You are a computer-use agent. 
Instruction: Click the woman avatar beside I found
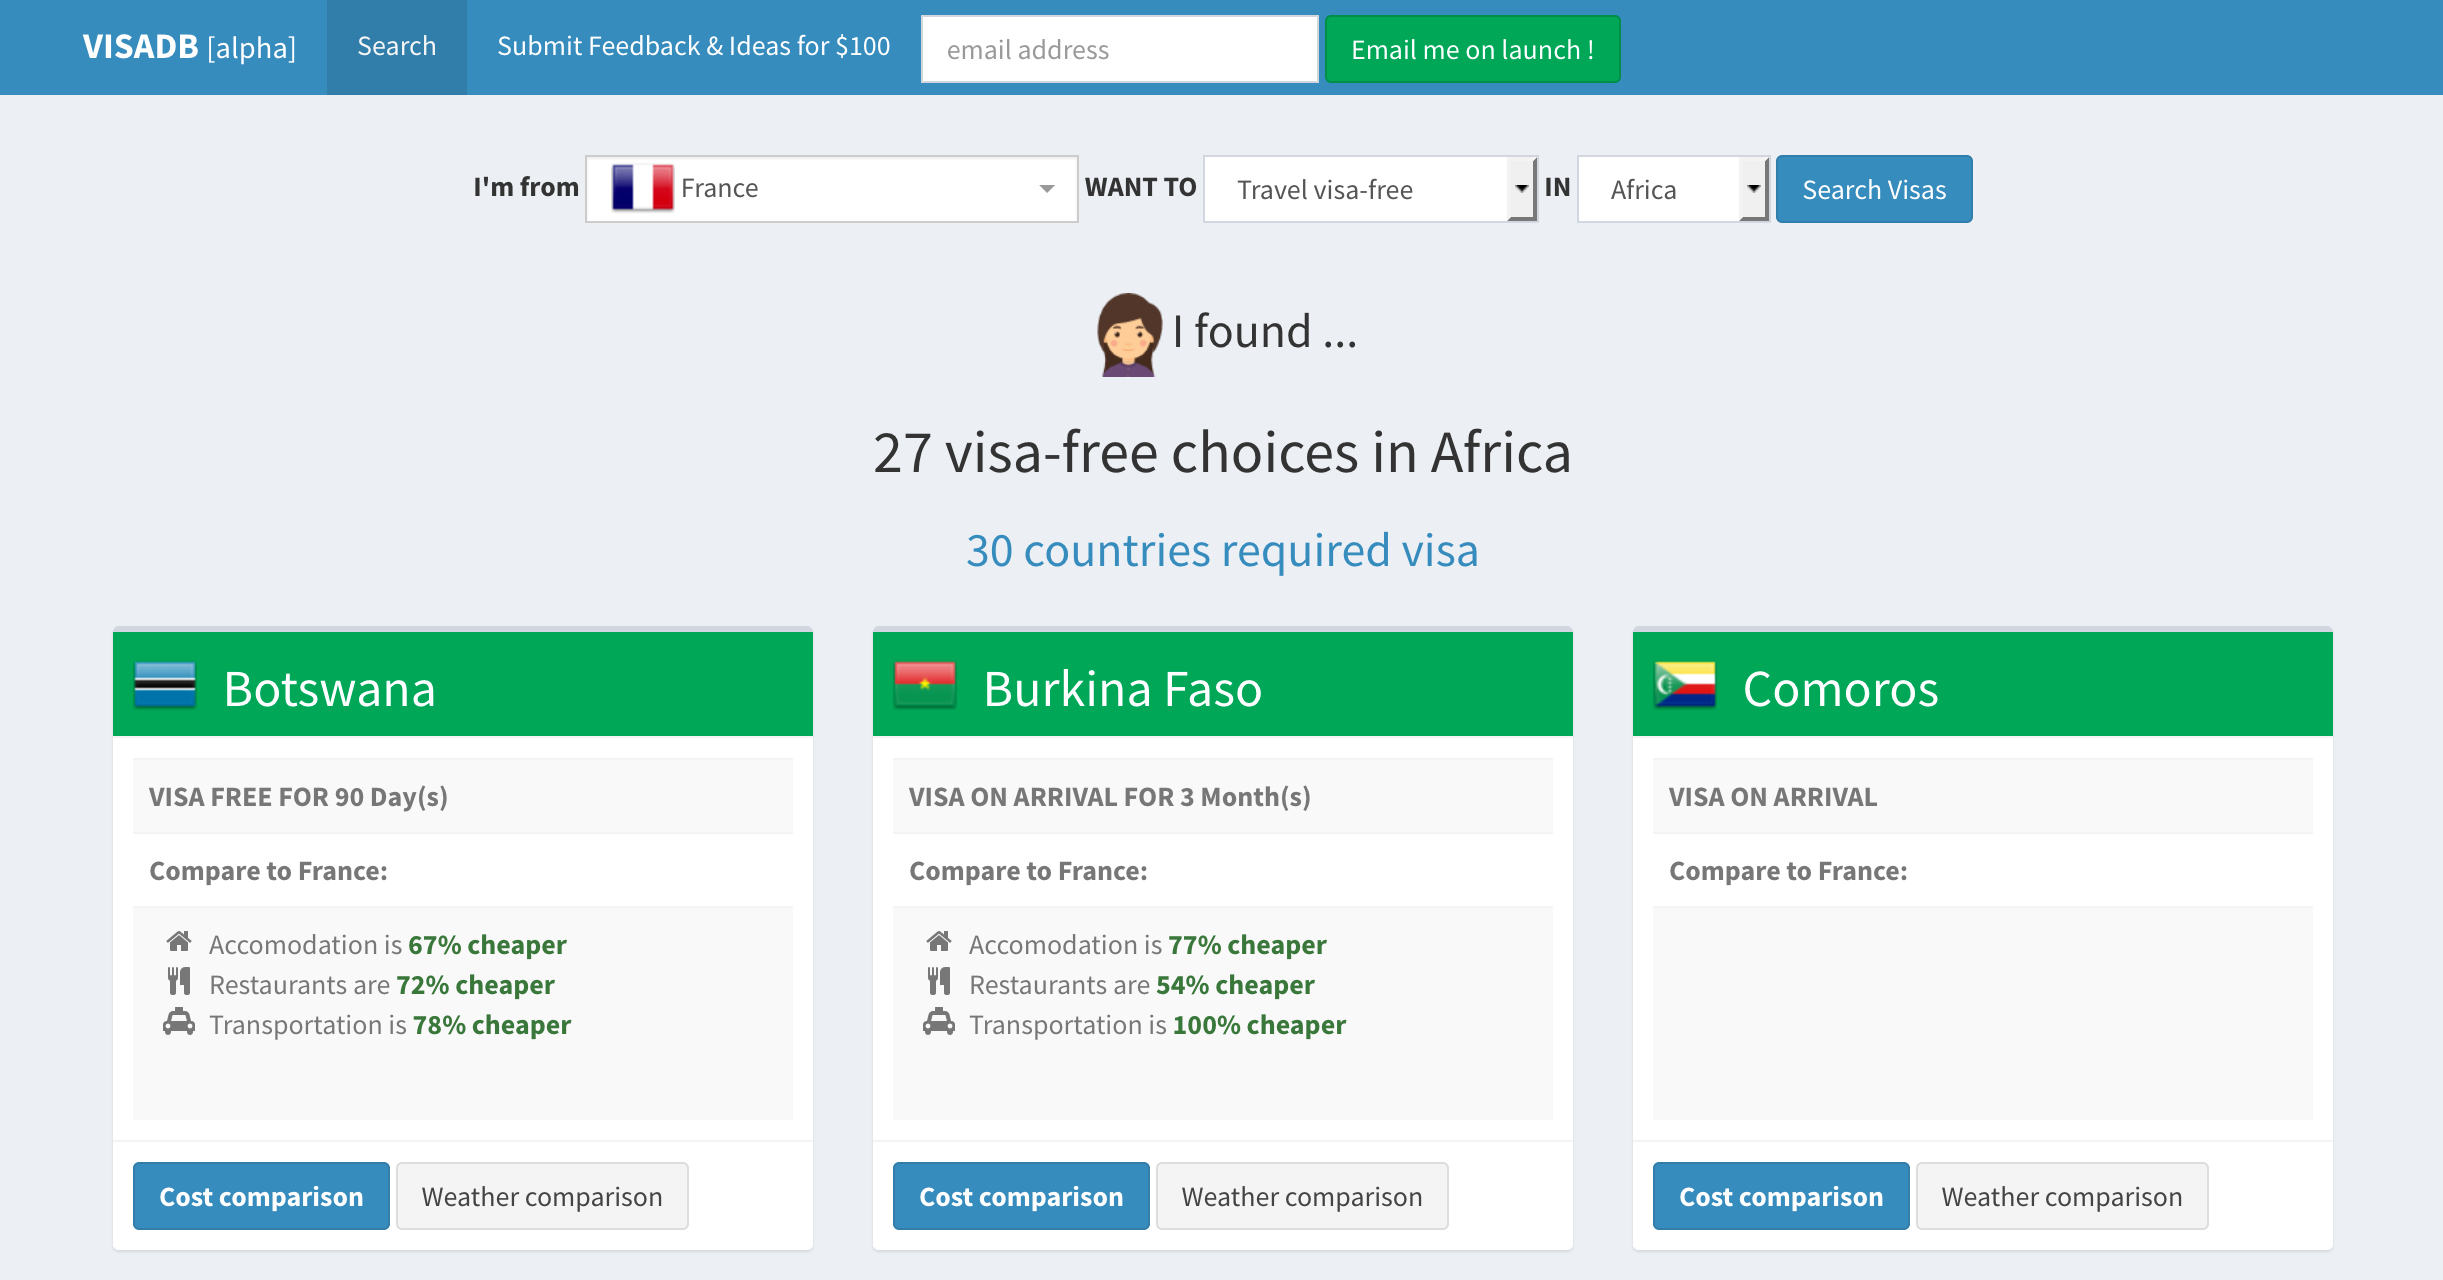1129,334
